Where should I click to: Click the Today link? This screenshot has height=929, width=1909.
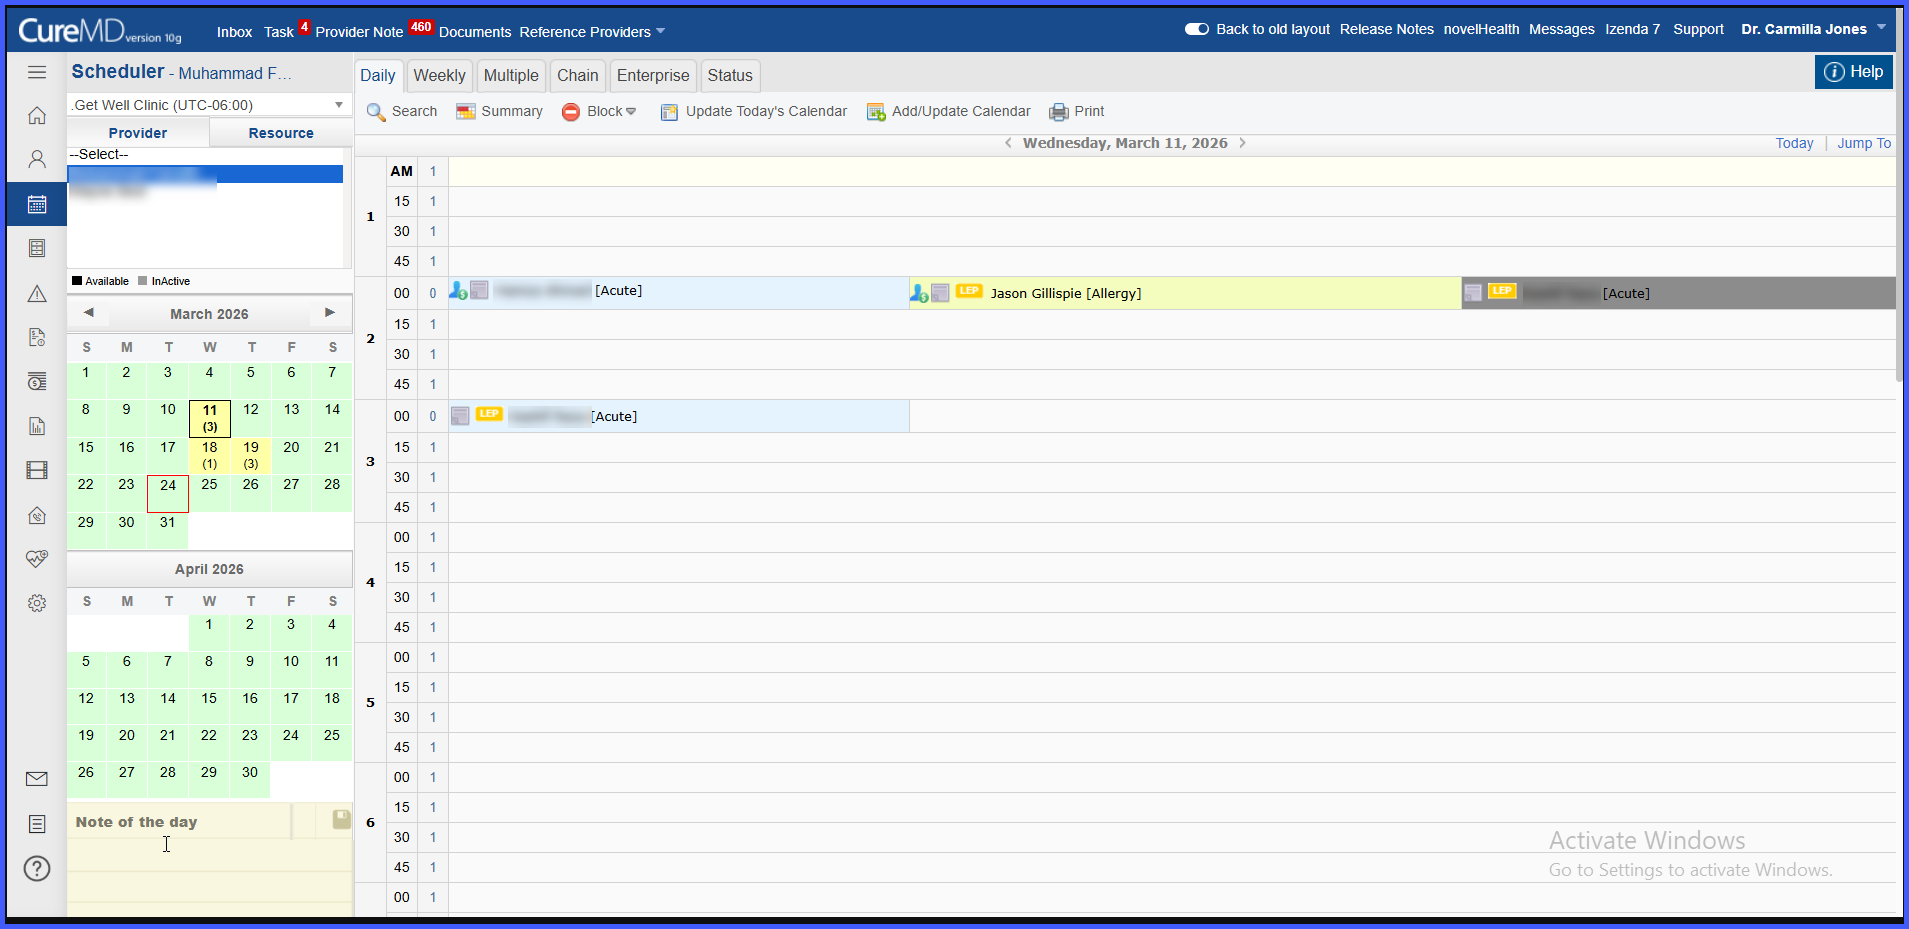pos(1794,143)
